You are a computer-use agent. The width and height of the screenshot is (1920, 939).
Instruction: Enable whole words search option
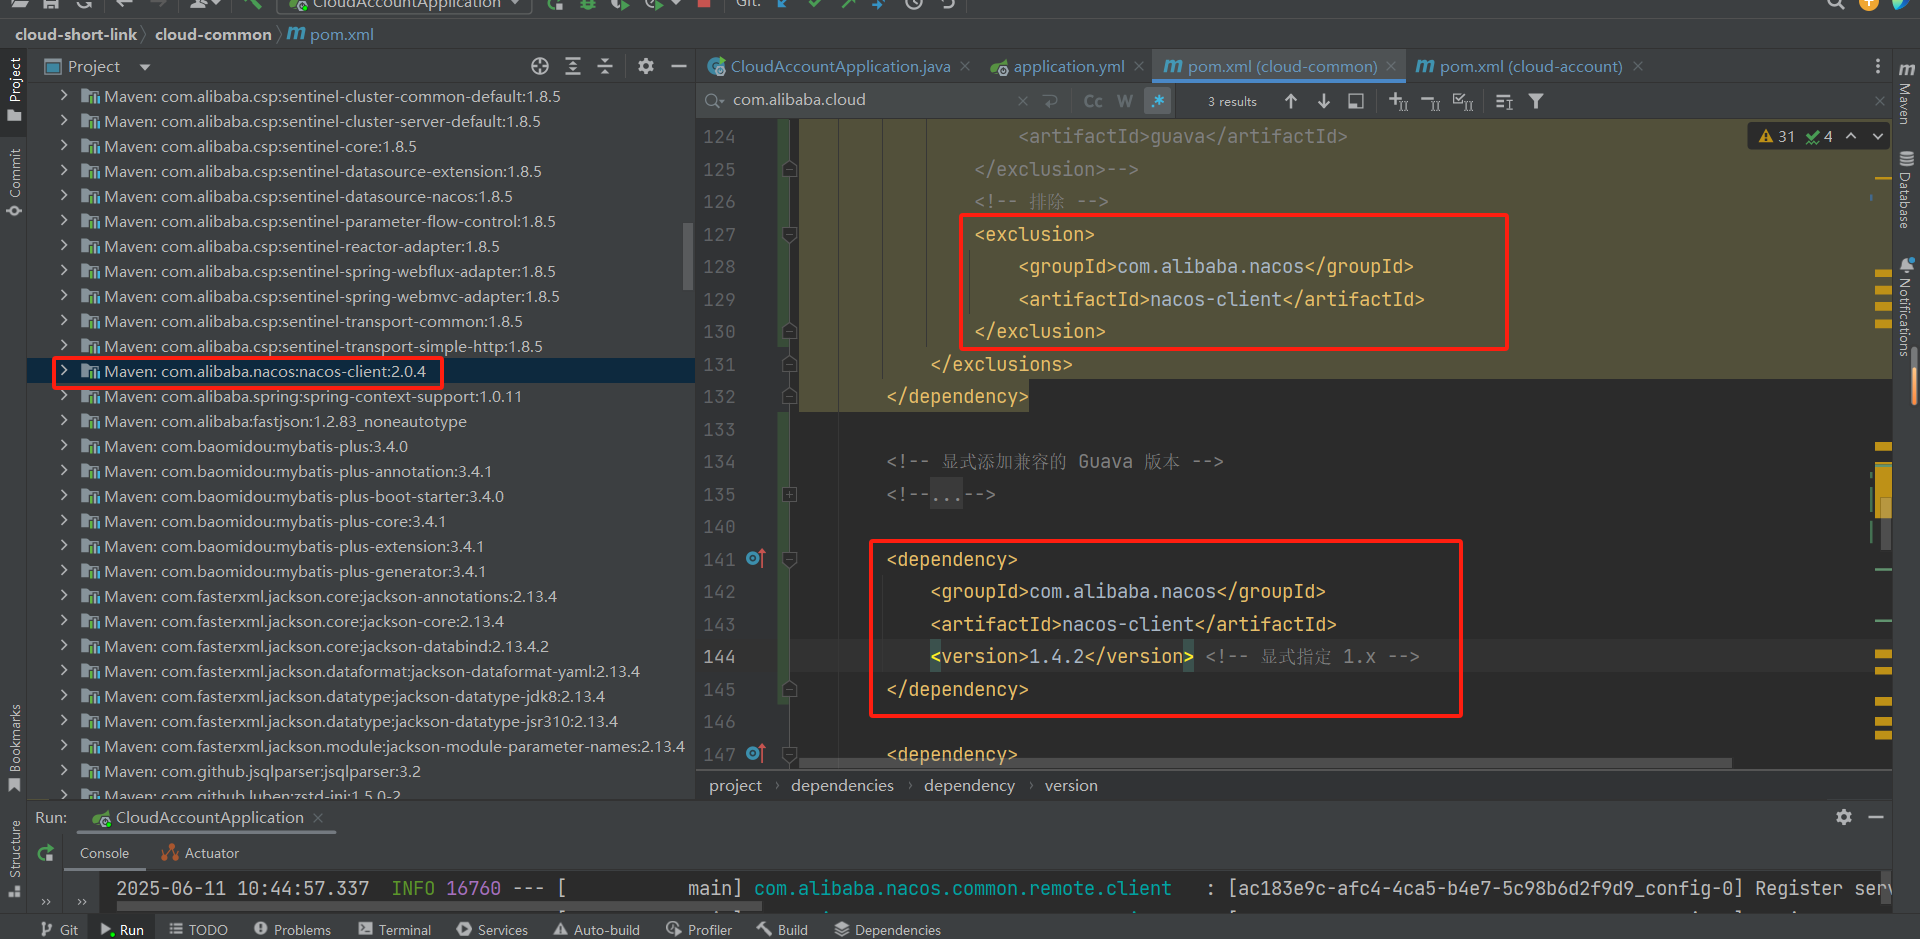[x=1124, y=100]
